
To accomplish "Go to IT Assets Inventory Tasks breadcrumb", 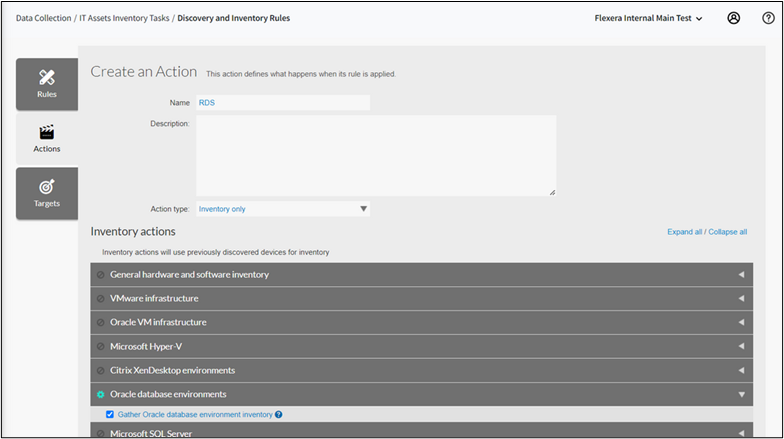I will (124, 18).
